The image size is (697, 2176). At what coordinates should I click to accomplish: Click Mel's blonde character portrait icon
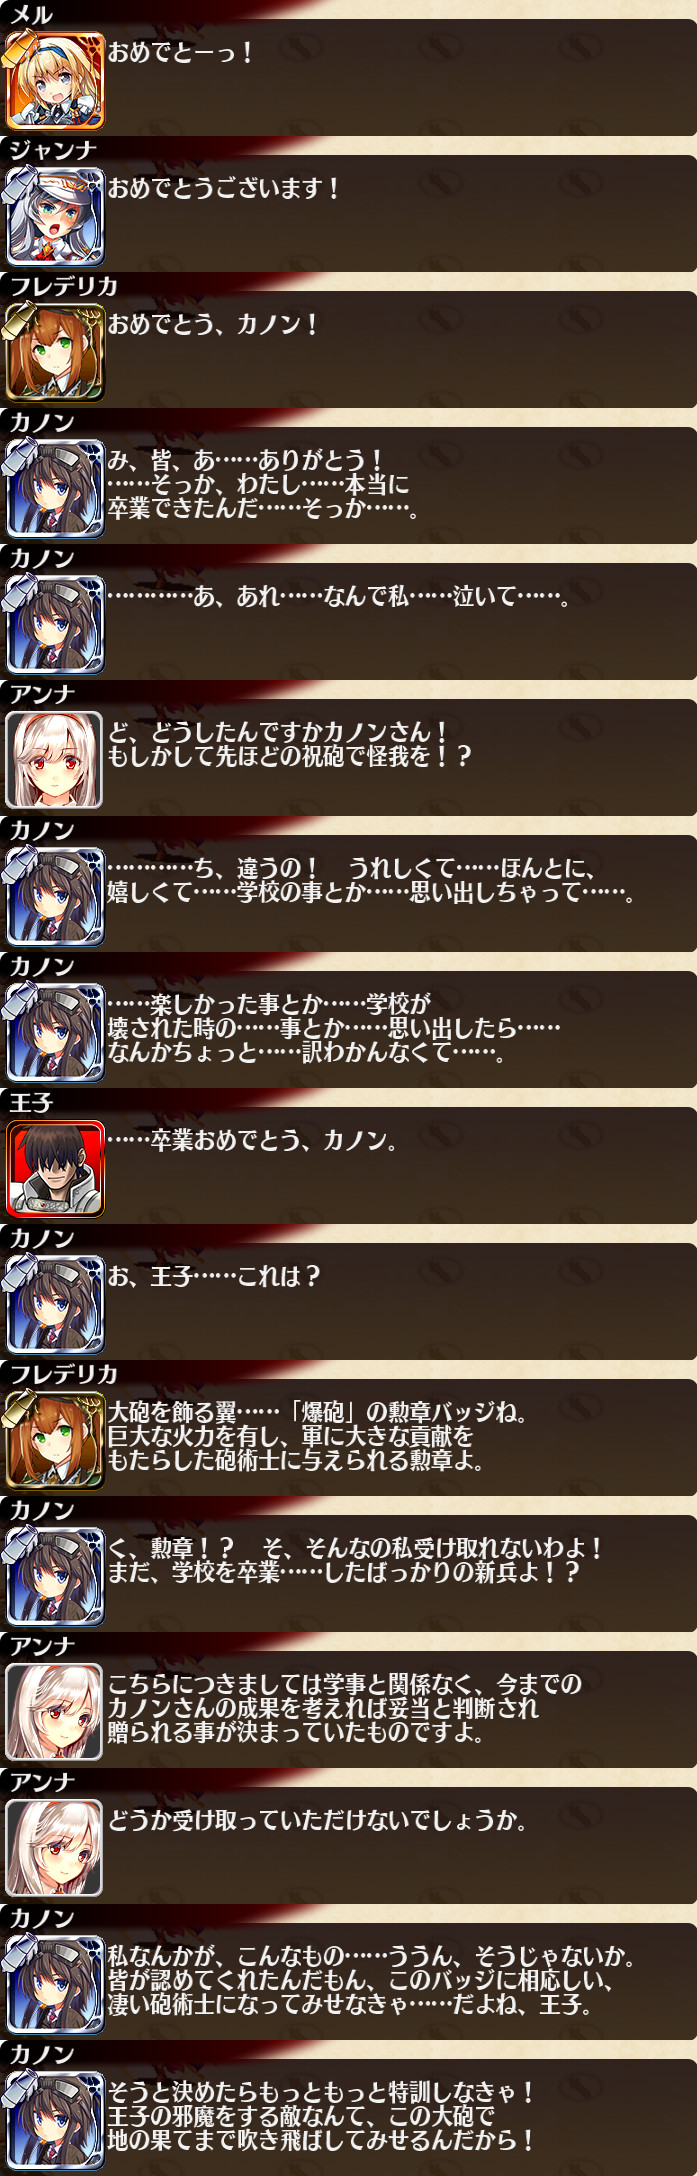tap(55, 81)
